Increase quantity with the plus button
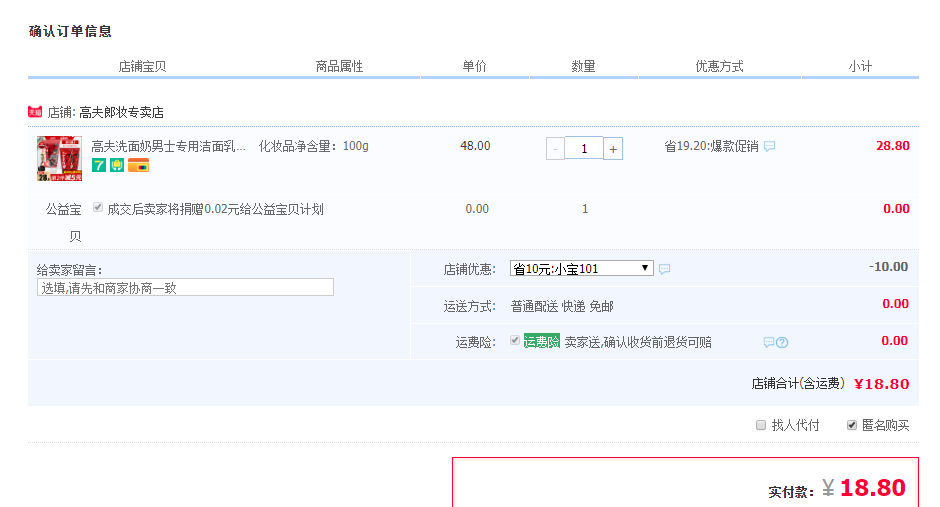This screenshot has height=507, width=940. click(x=613, y=149)
